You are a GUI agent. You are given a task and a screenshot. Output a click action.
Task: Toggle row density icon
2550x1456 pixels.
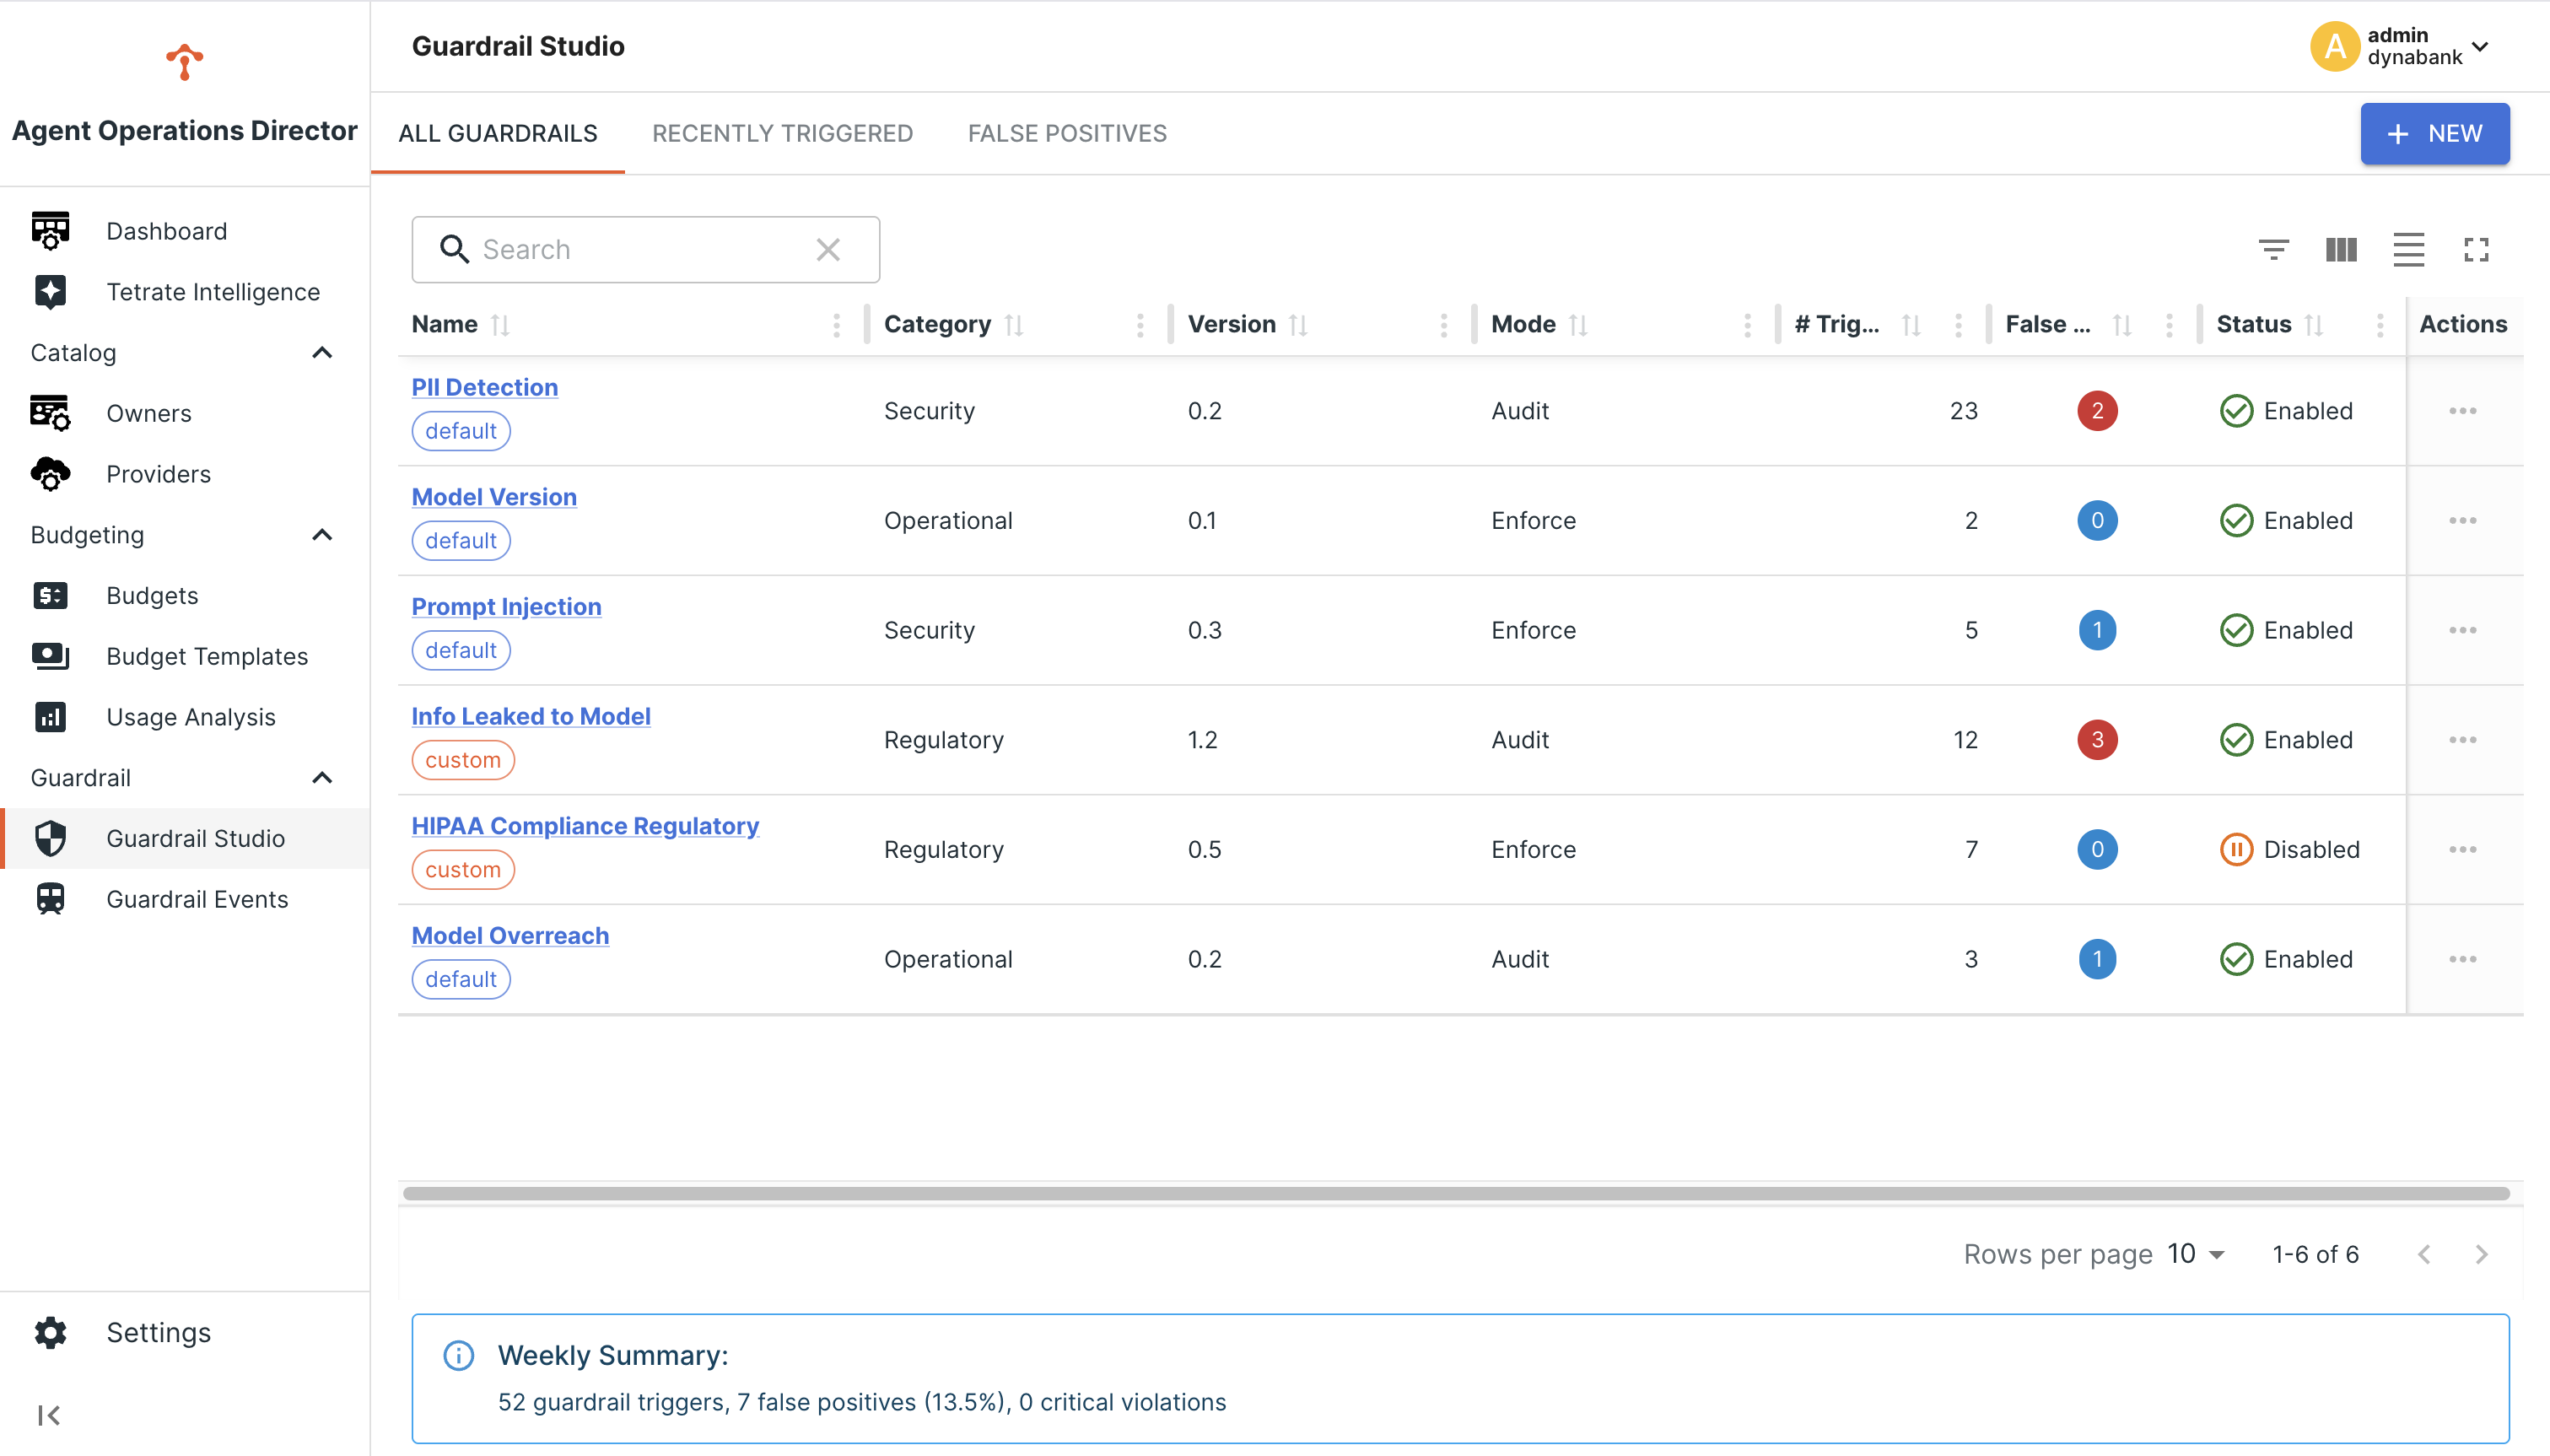2408,249
